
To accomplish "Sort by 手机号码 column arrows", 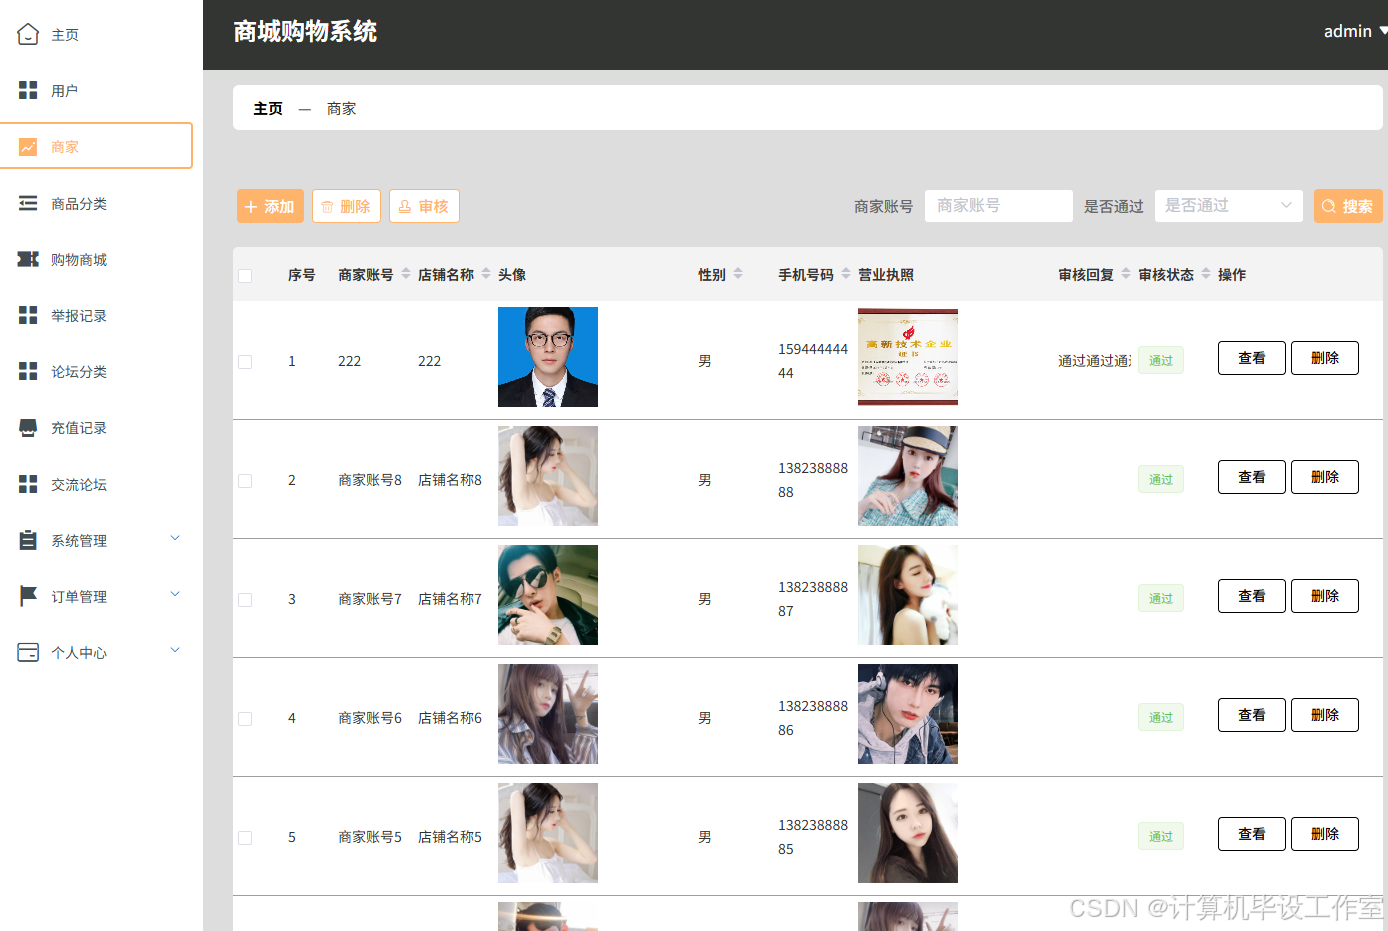I will click(846, 274).
